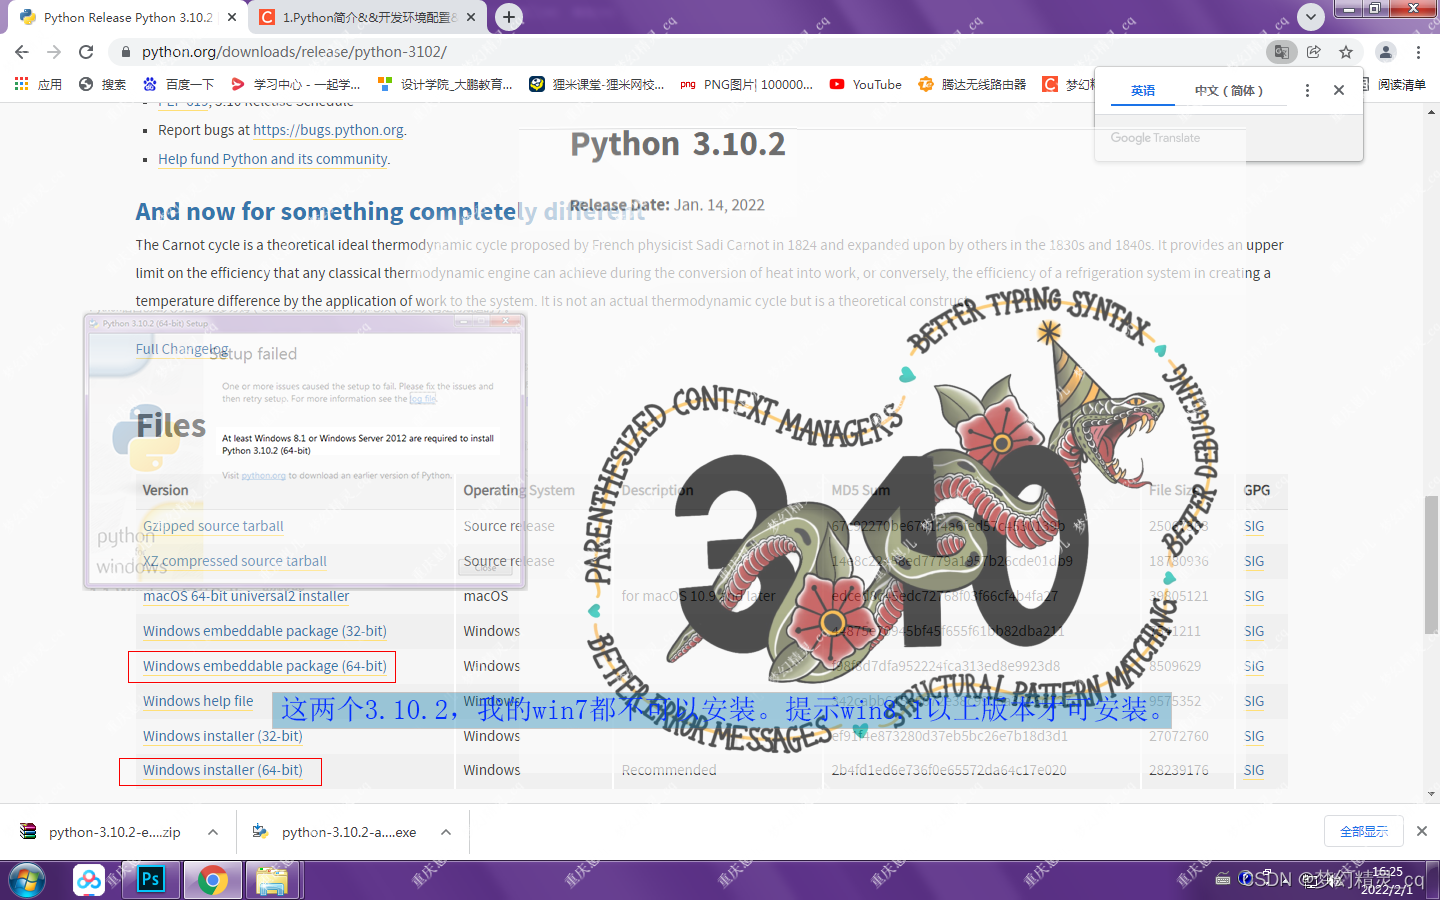Image resolution: width=1440 pixels, height=900 pixels.
Task: Expand options for python-3.10.2 zip download
Action: point(213,832)
